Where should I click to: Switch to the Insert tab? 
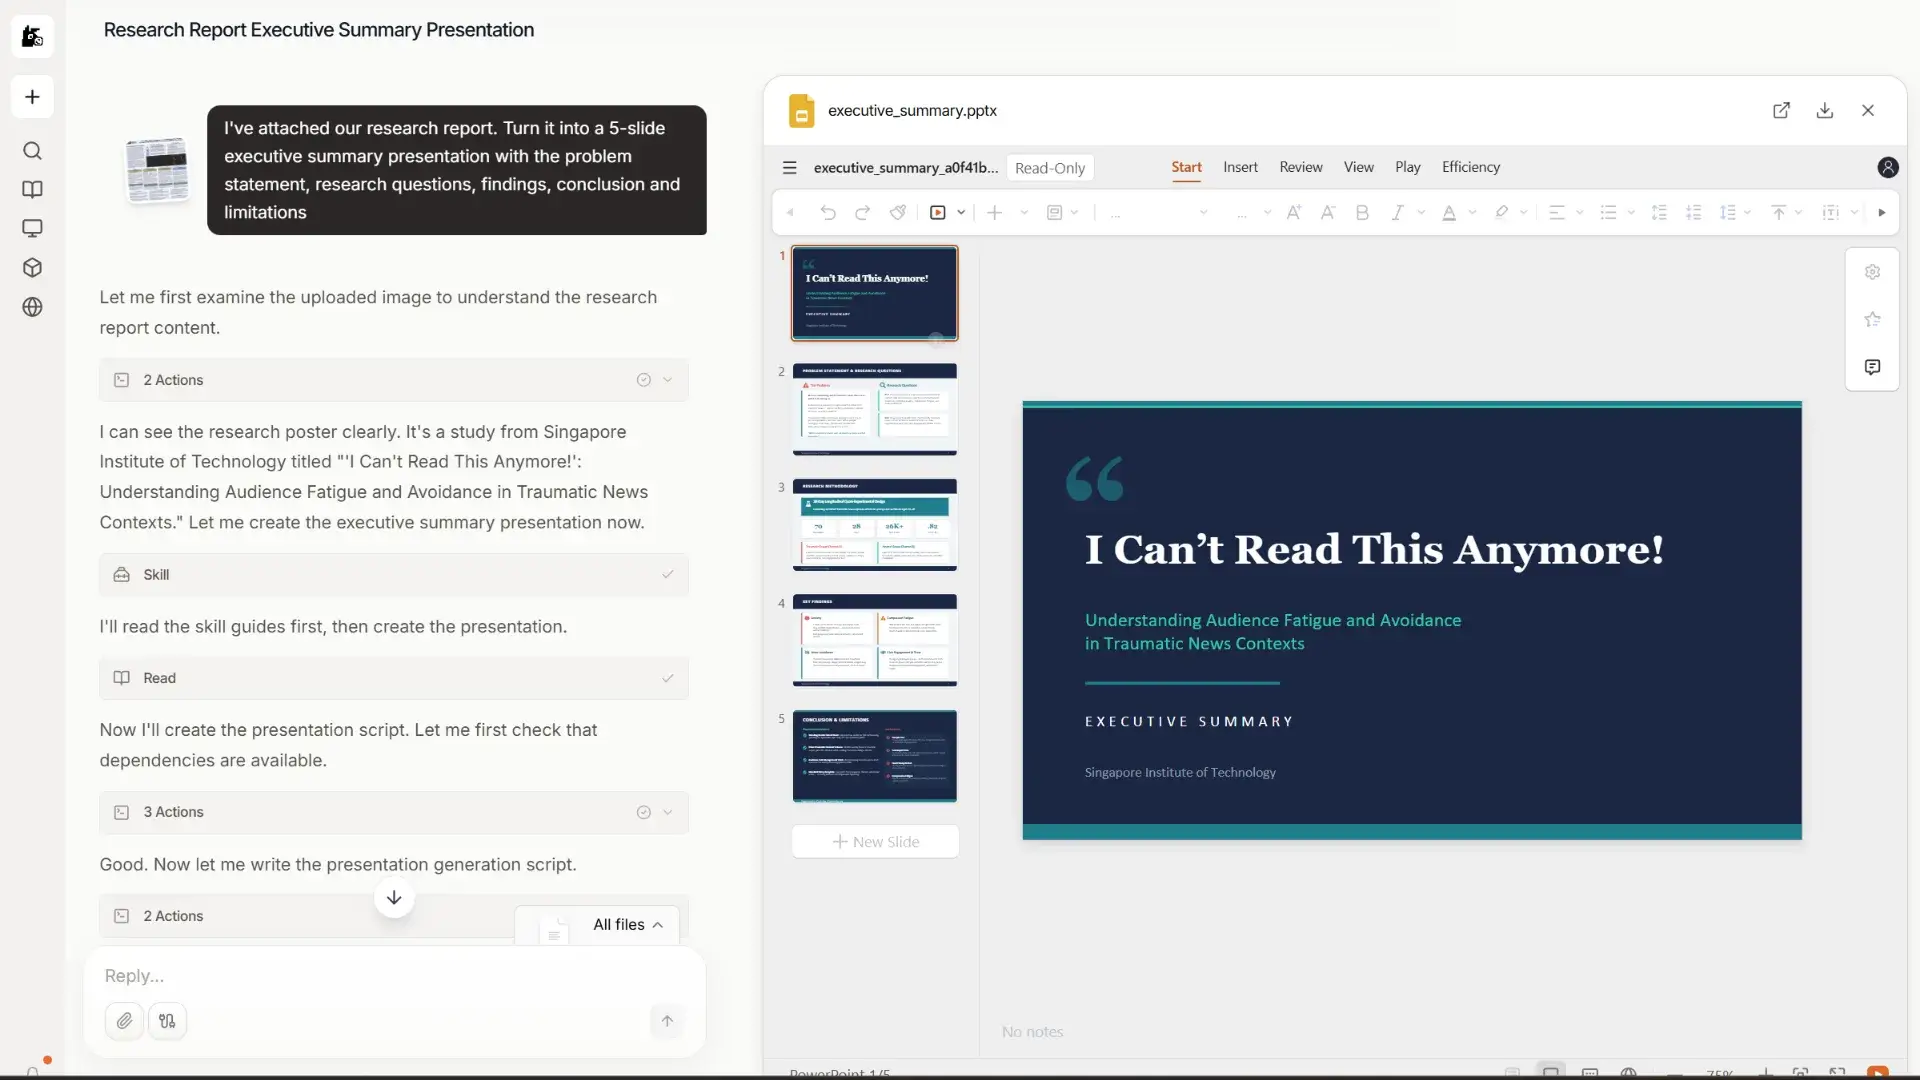tap(1240, 168)
